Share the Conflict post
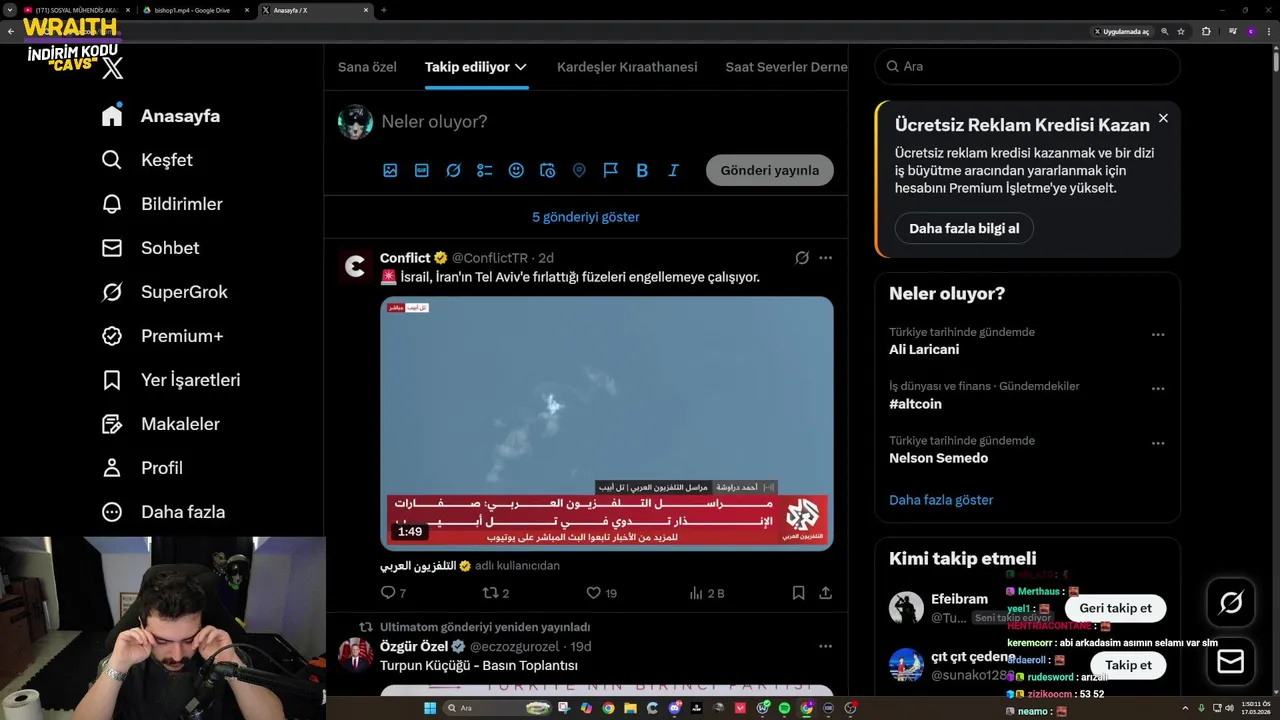 pyautogui.click(x=825, y=593)
